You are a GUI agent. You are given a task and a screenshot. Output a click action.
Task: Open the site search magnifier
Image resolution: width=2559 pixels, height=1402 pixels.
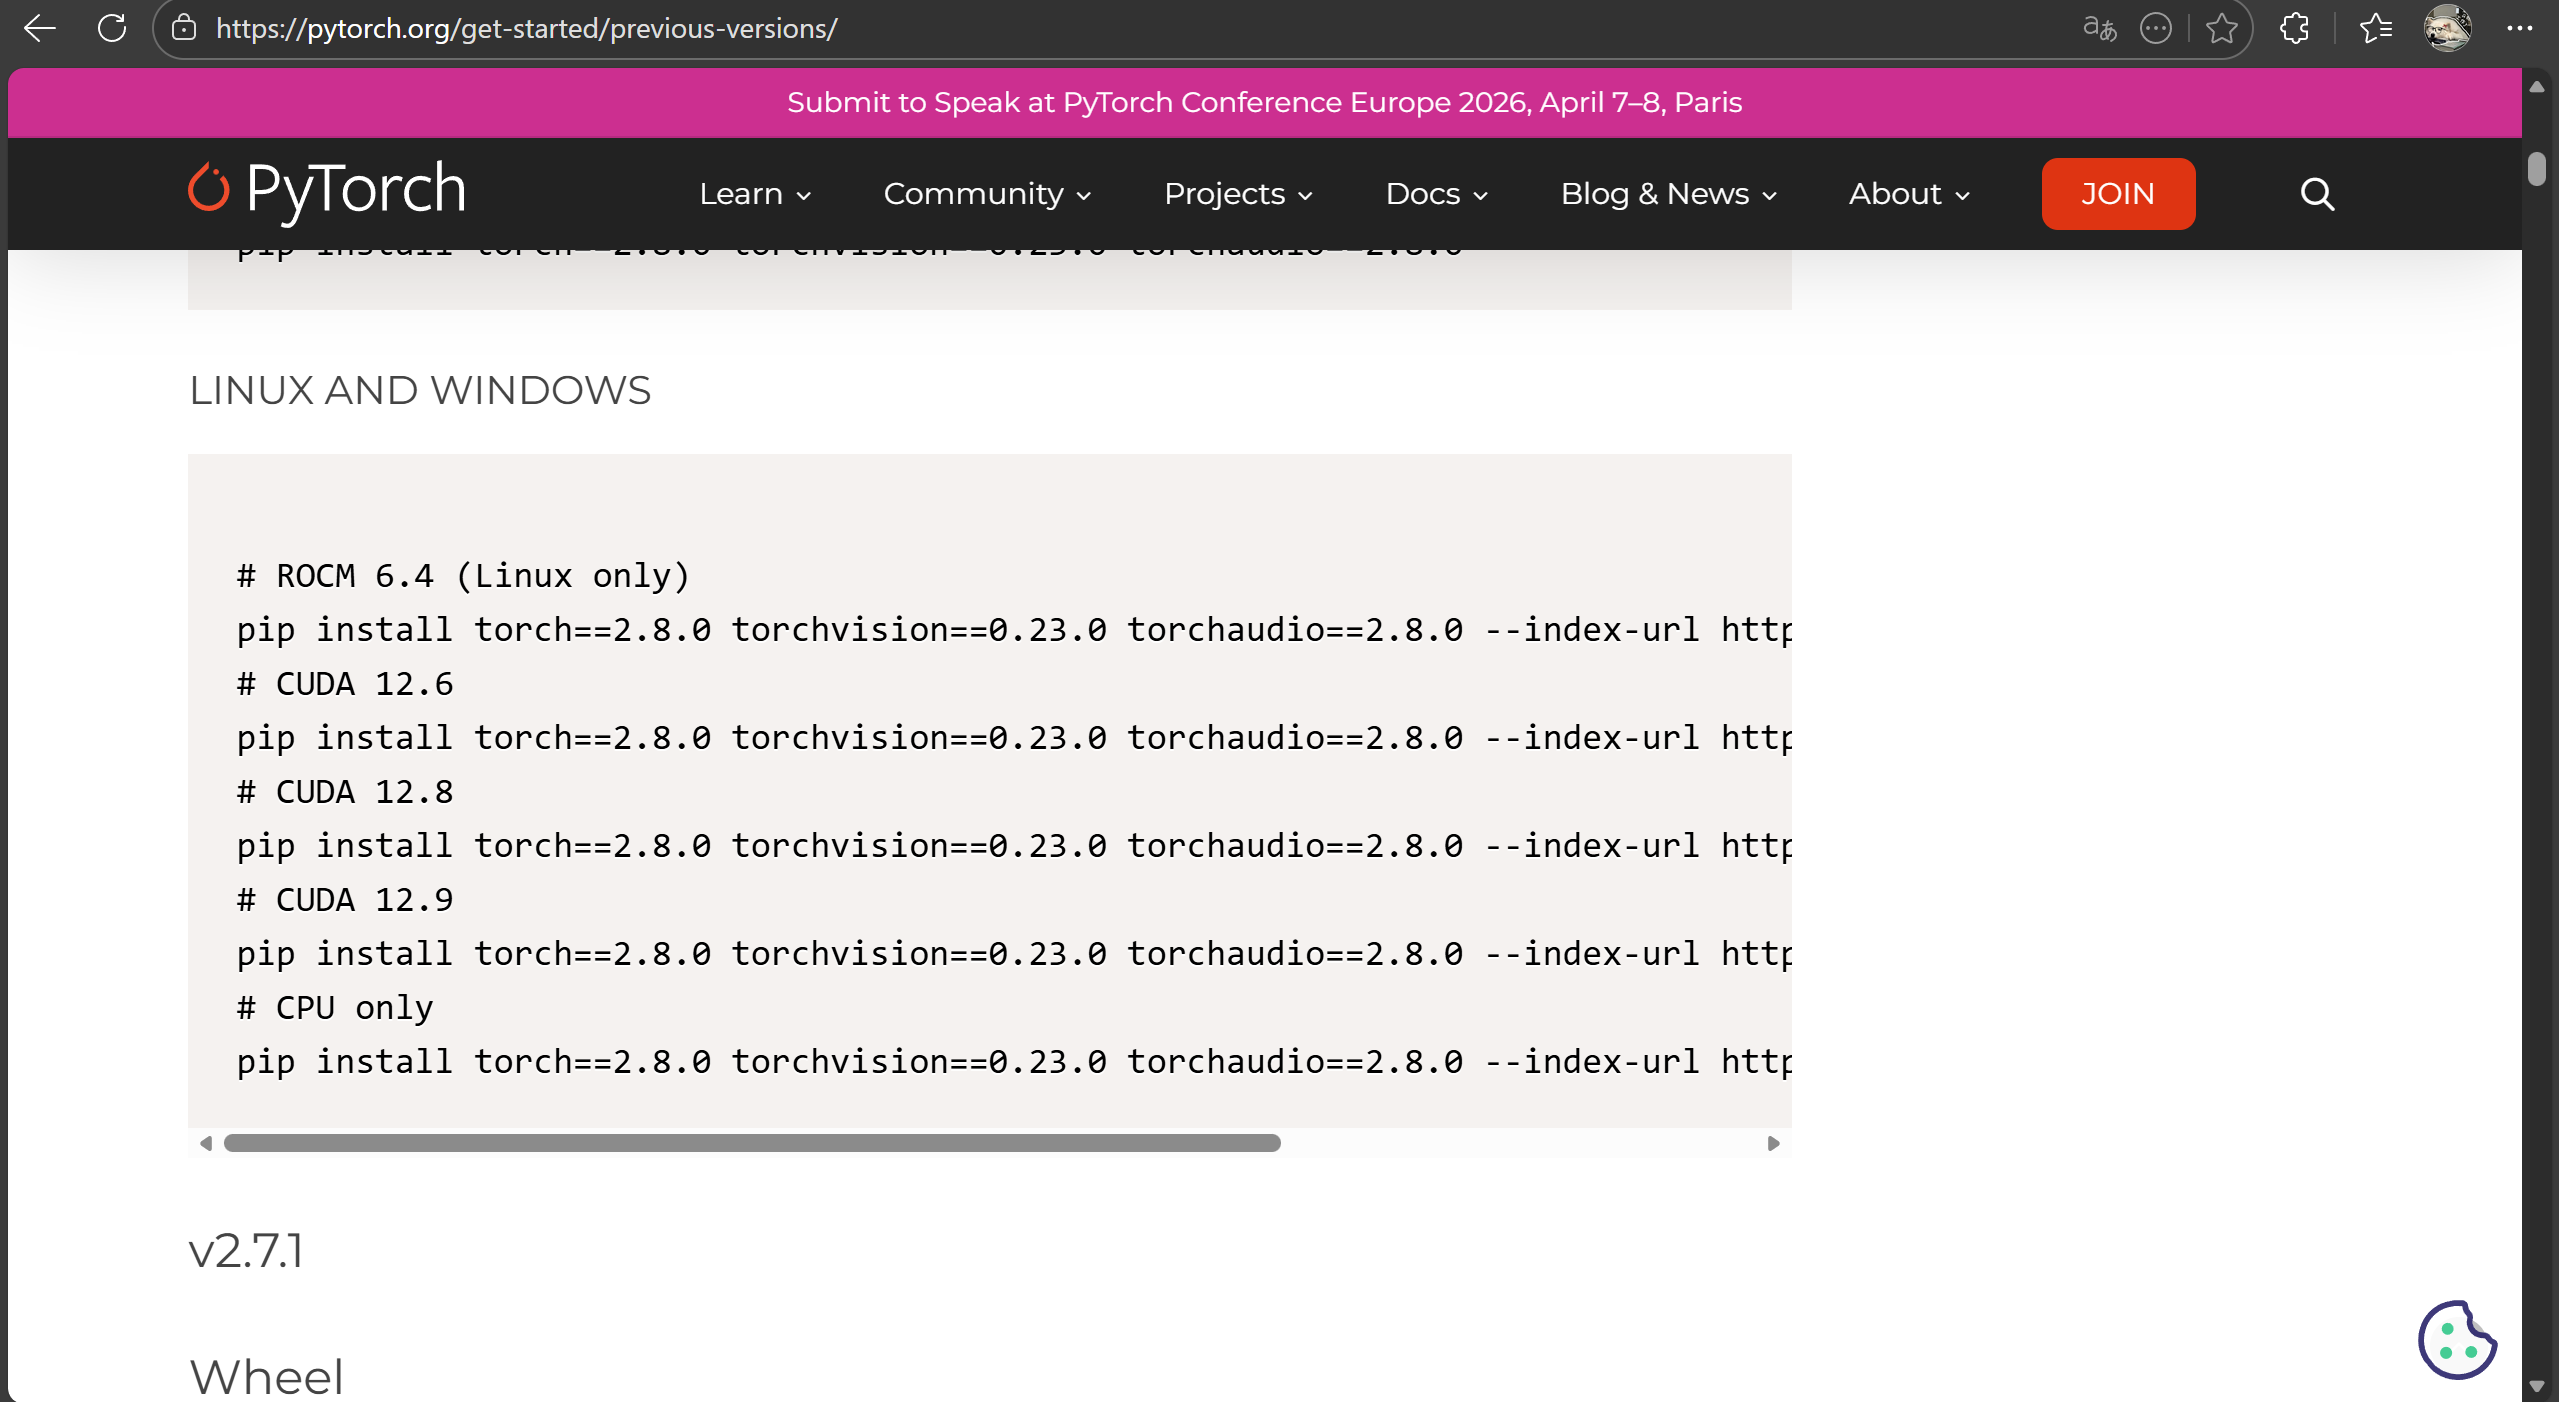tap(2315, 193)
